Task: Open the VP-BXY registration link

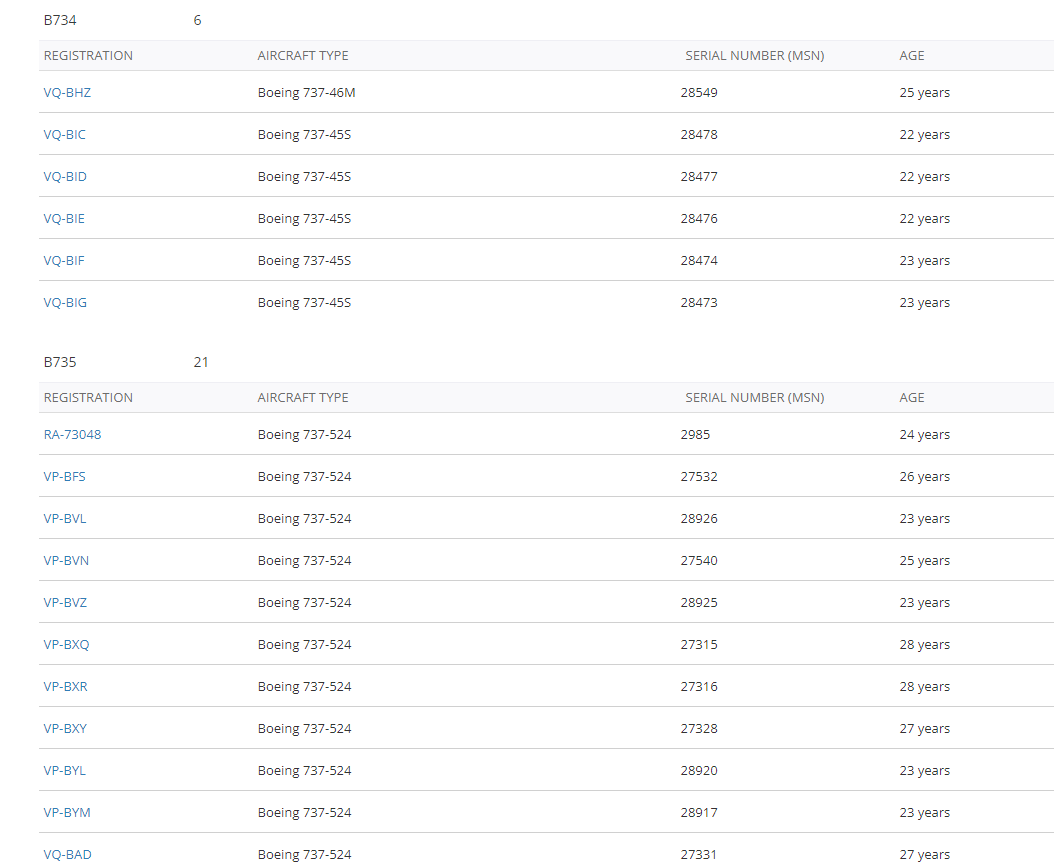Action: coord(65,729)
